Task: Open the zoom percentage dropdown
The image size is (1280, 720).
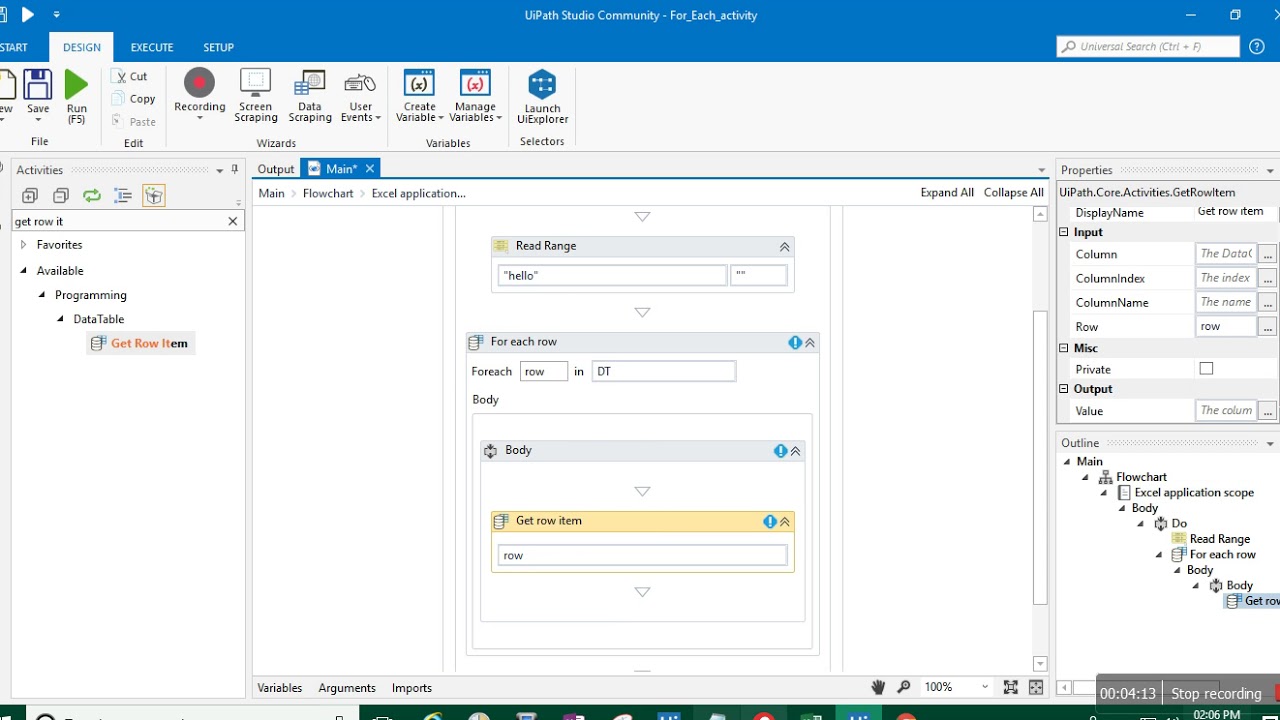Action: point(985,687)
